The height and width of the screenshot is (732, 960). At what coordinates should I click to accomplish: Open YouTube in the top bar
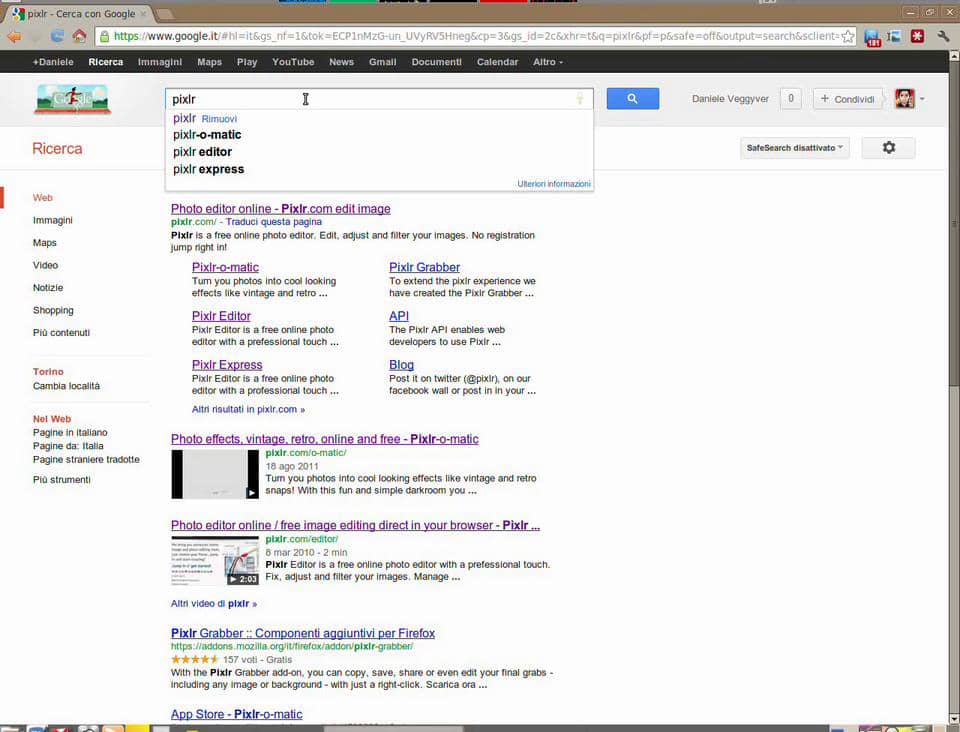coord(293,62)
